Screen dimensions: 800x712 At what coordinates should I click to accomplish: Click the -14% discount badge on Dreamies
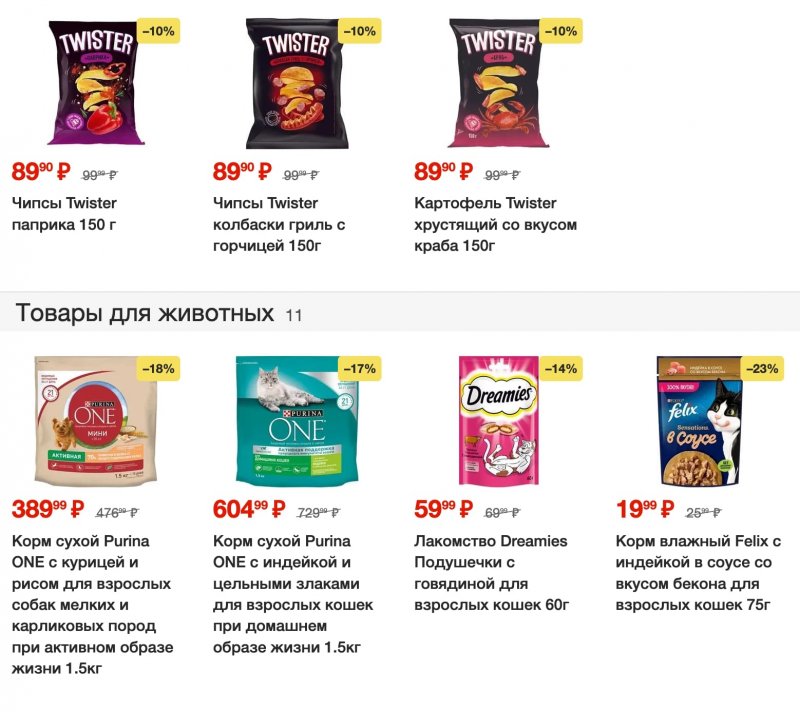(561, 369)
